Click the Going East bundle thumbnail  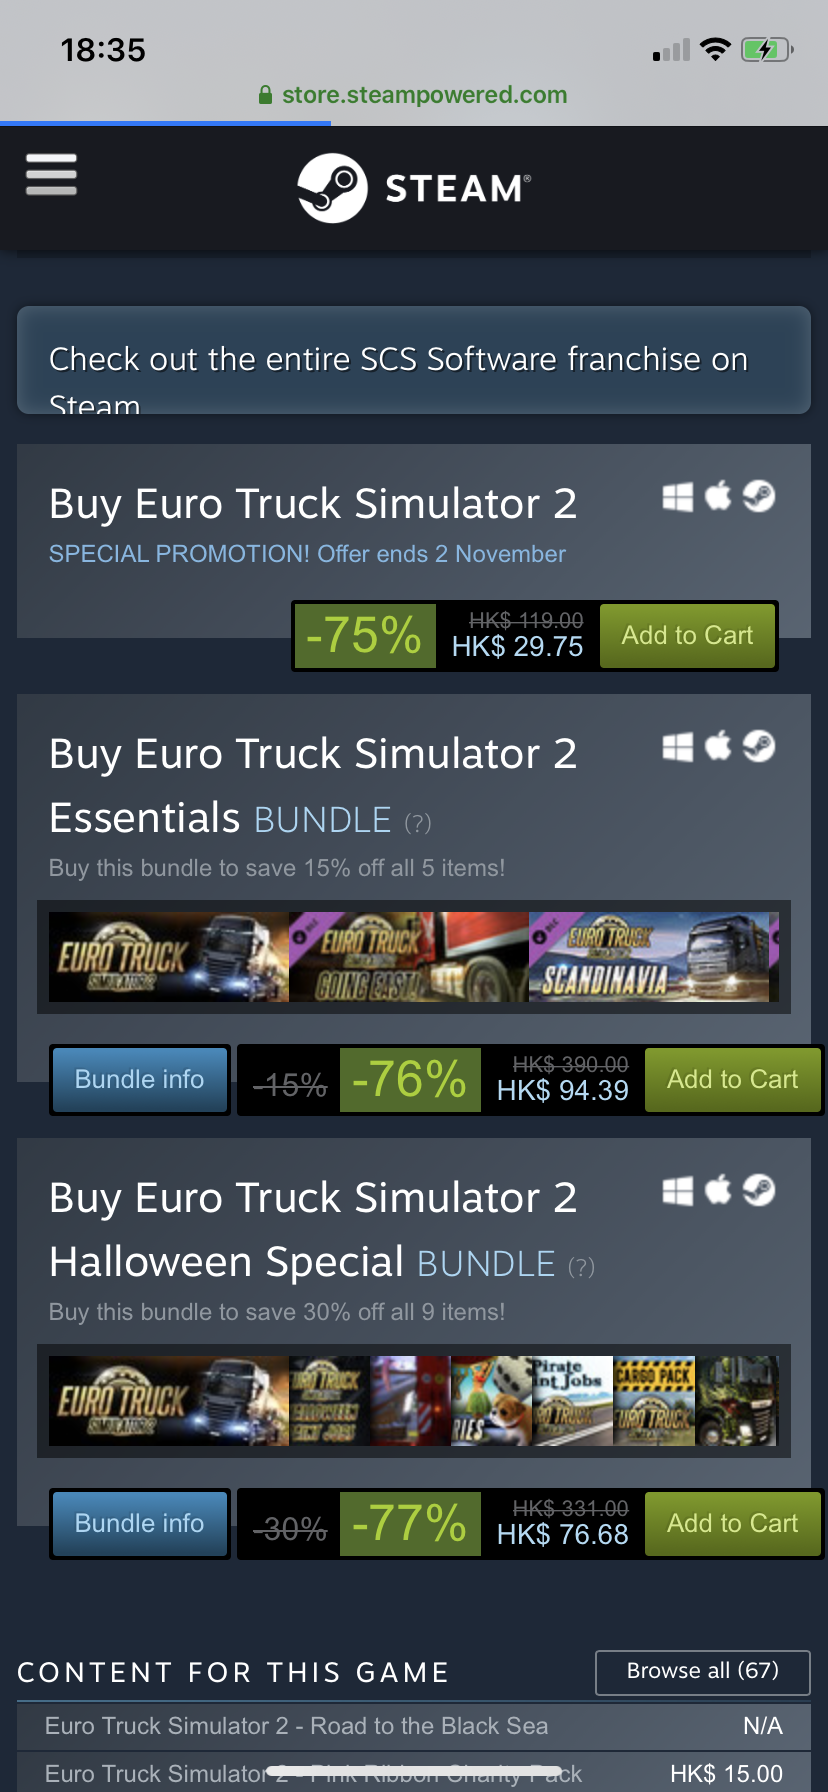[x=409, y=957]
